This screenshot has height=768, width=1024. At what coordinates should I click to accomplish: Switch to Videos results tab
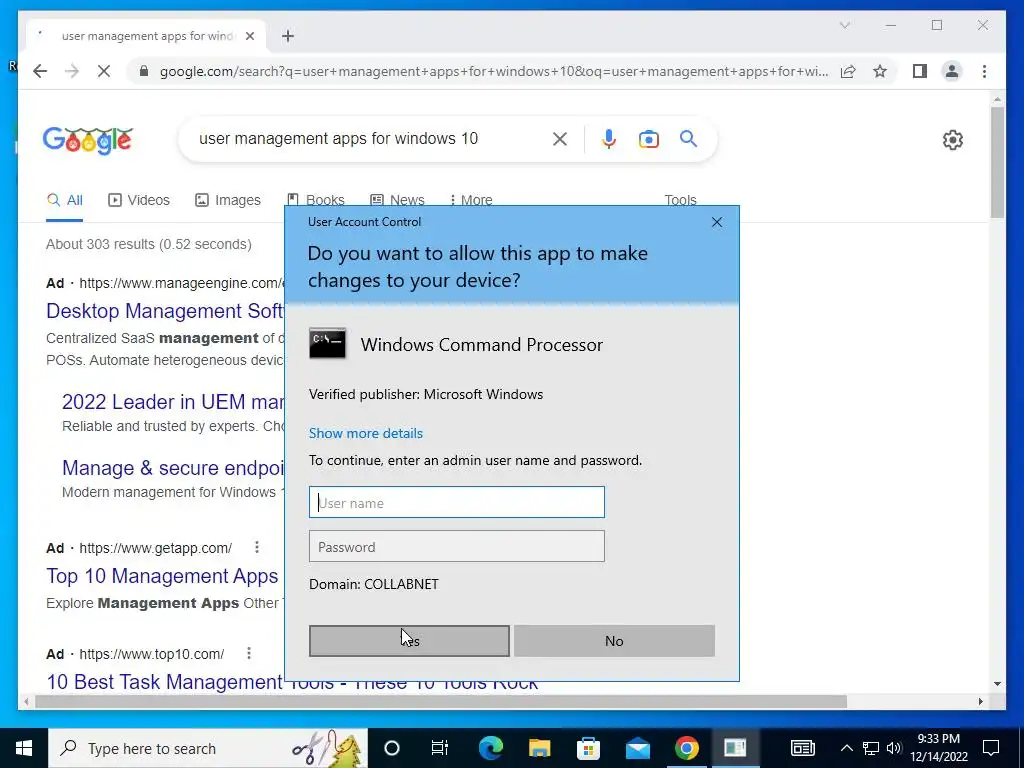[x=138, y=200]
